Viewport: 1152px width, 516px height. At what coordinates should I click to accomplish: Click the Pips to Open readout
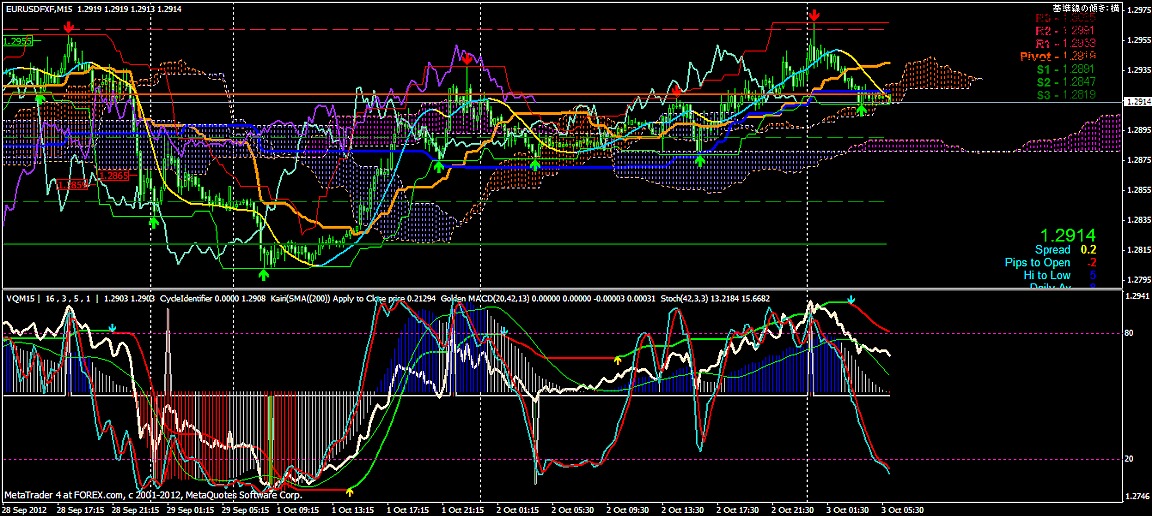point(1037,262)
